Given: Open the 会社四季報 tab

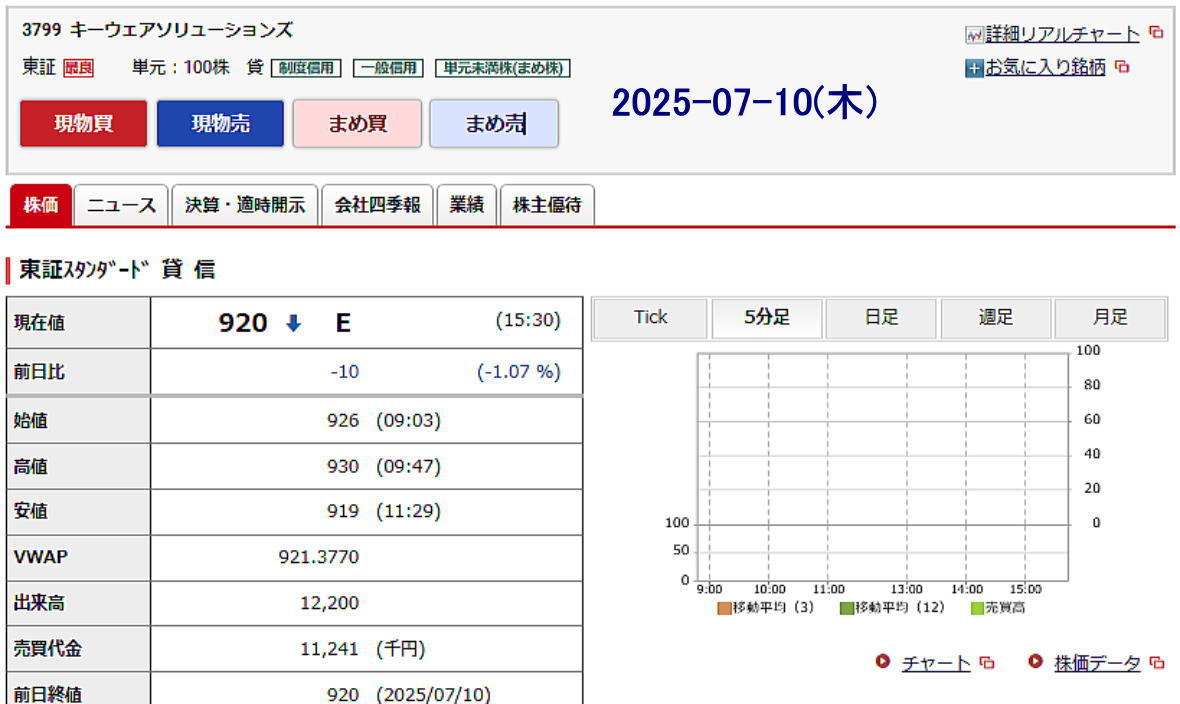Looking at the screenshot, I should [x=378, y=205].
